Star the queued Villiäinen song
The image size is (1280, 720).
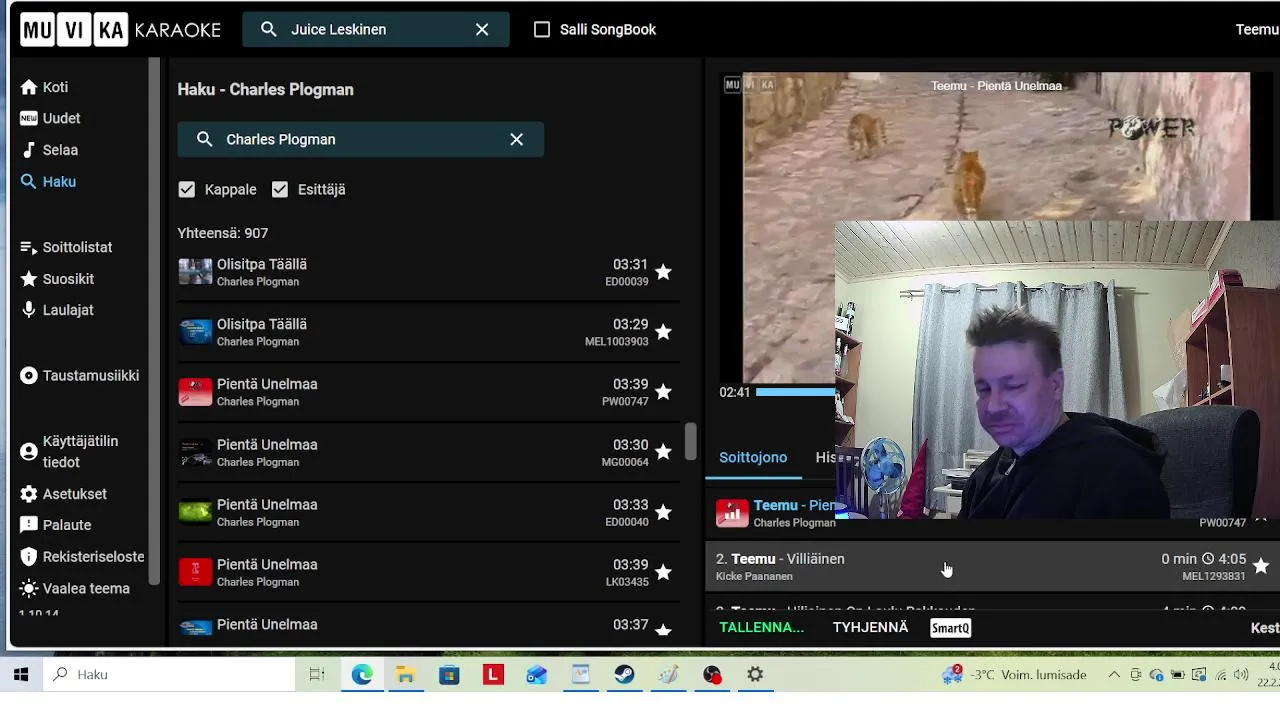tap(1261, 566)
